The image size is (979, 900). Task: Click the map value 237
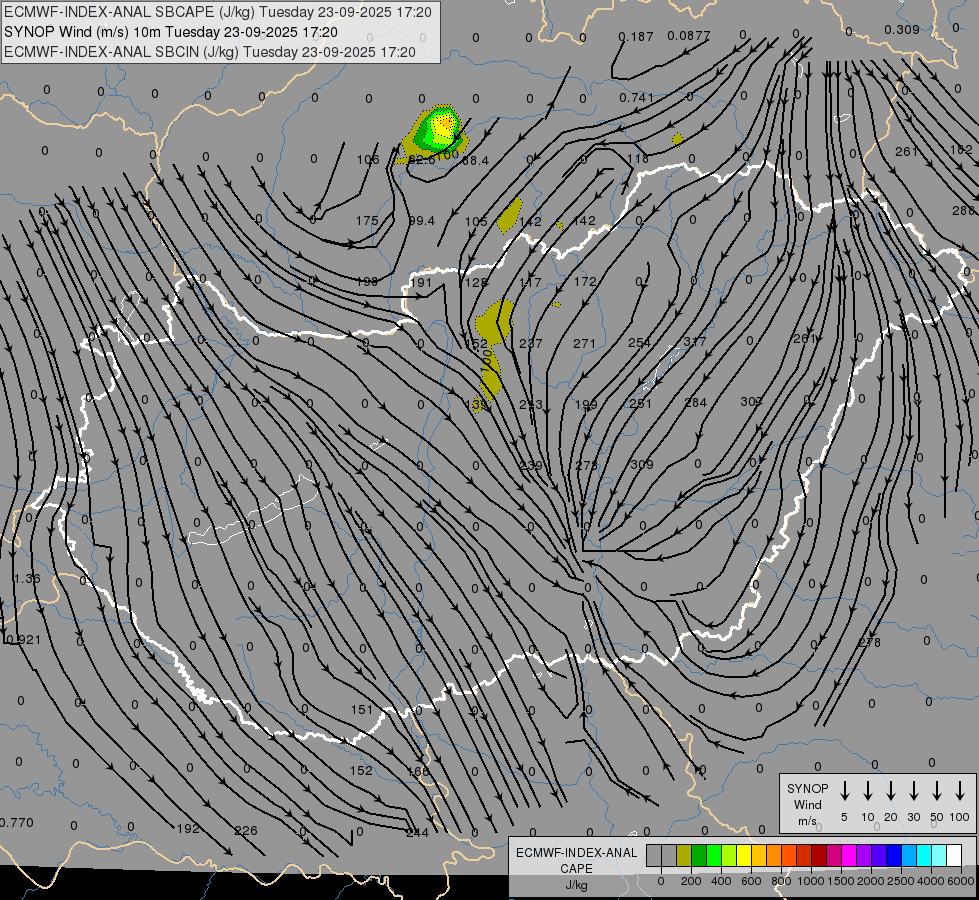[531, 344]
